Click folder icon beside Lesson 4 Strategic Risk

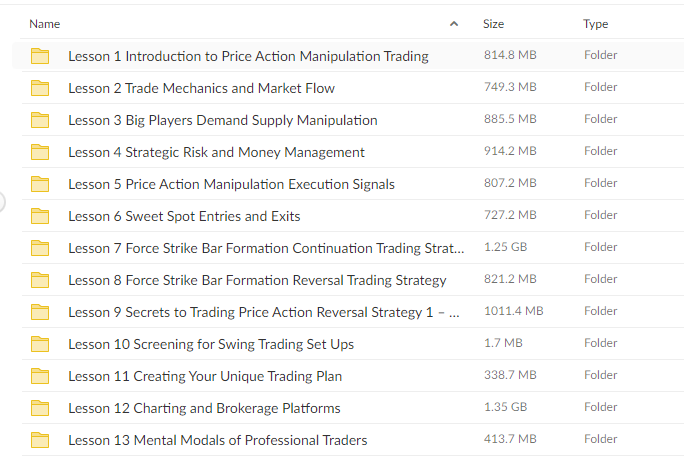coord(40,152)
